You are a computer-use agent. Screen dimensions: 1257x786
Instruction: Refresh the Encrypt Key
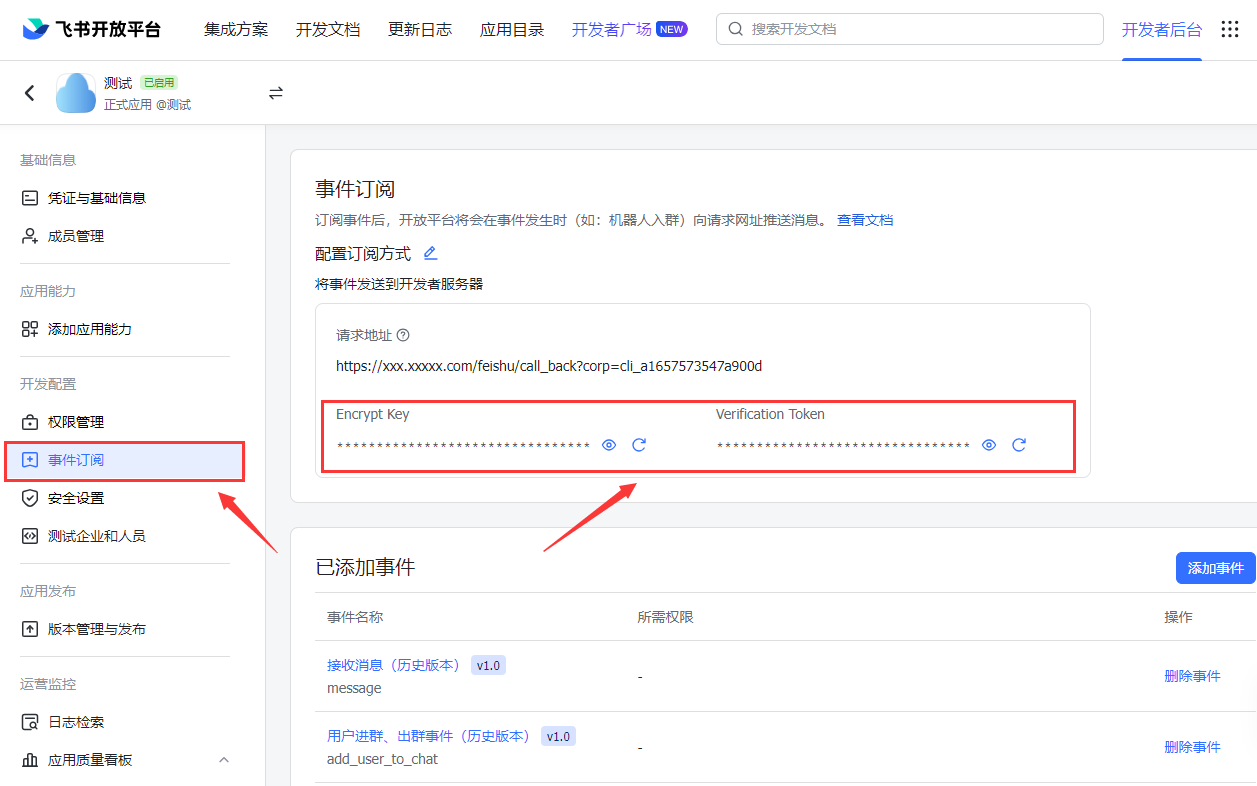coord(639,445)
